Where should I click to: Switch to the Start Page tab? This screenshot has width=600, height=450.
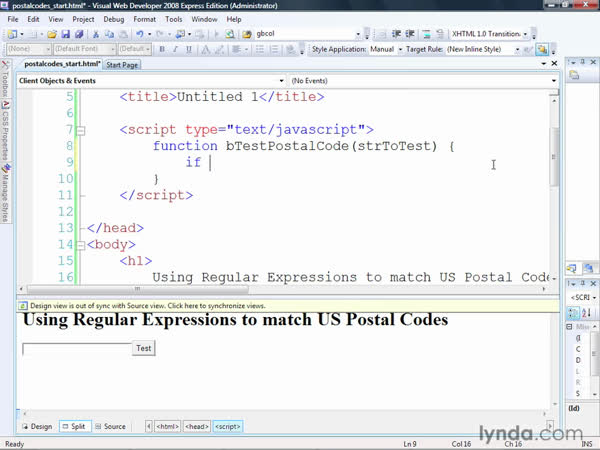point(123,65)
